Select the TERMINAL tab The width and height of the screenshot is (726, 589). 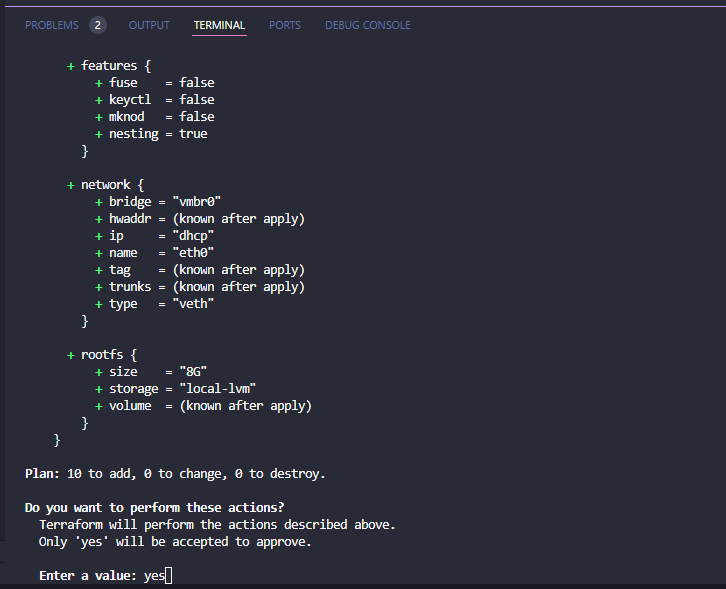tap(219, 25)
